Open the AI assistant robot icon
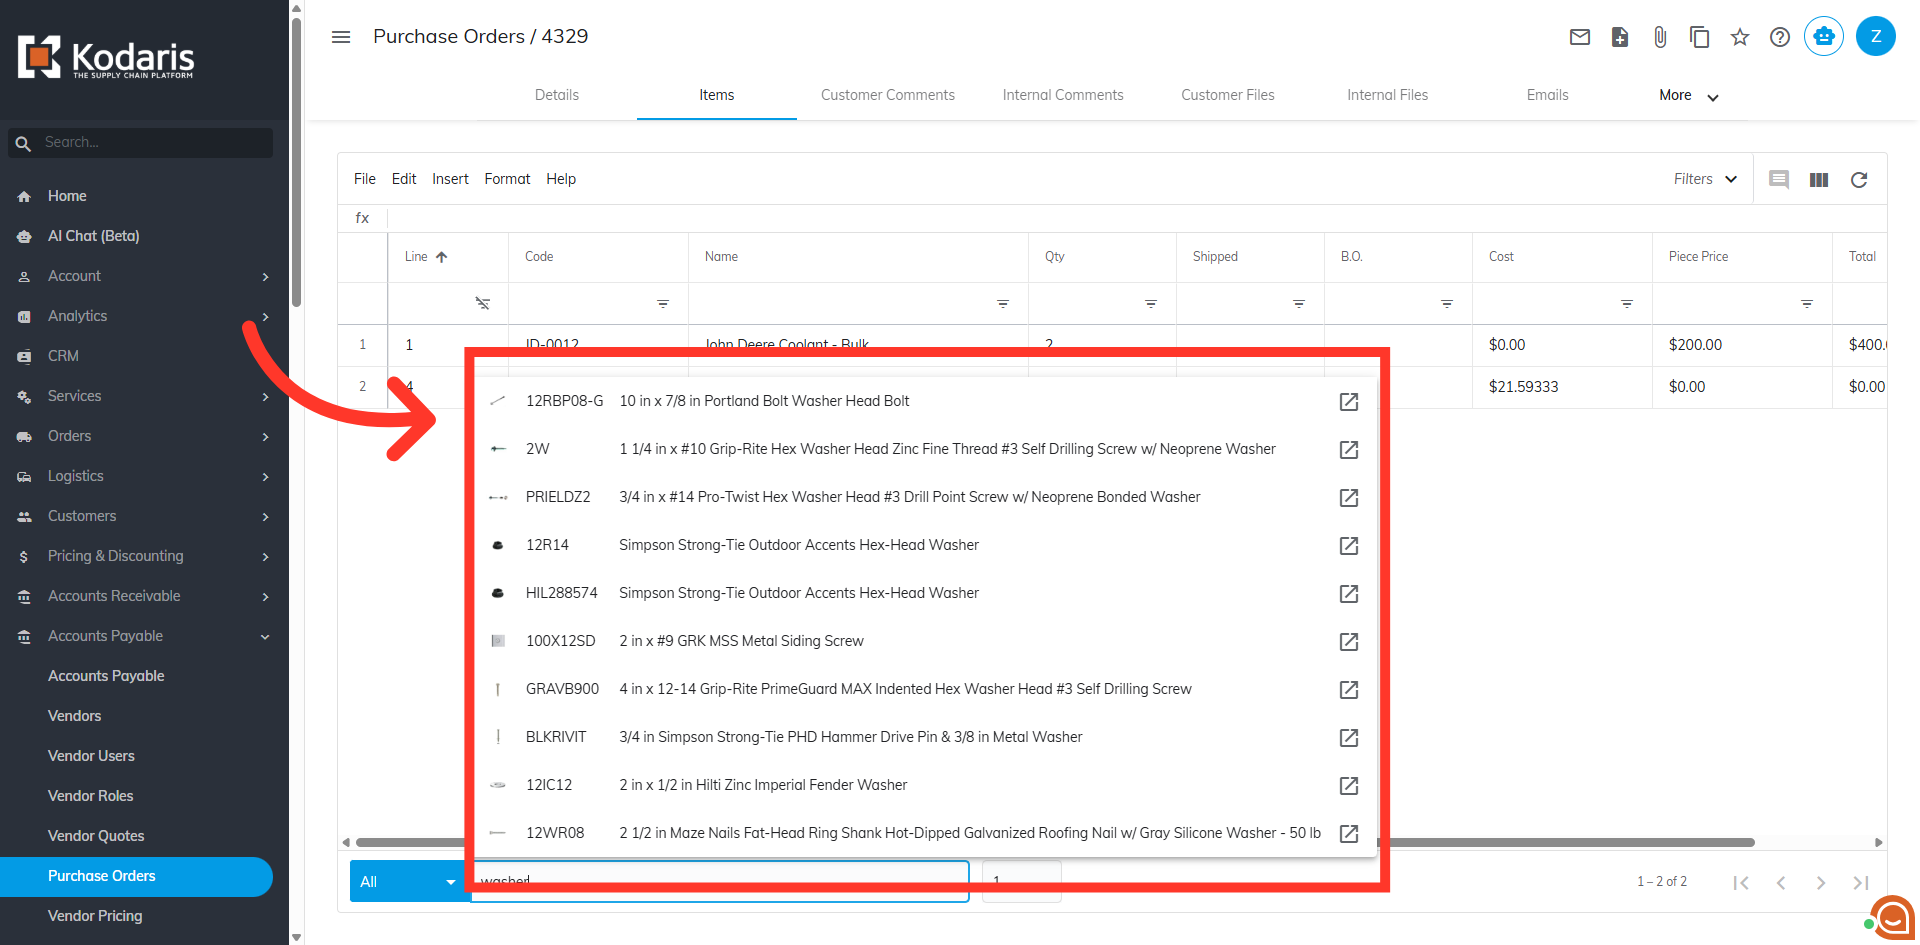1920x945 pixels. point(1824,37)
